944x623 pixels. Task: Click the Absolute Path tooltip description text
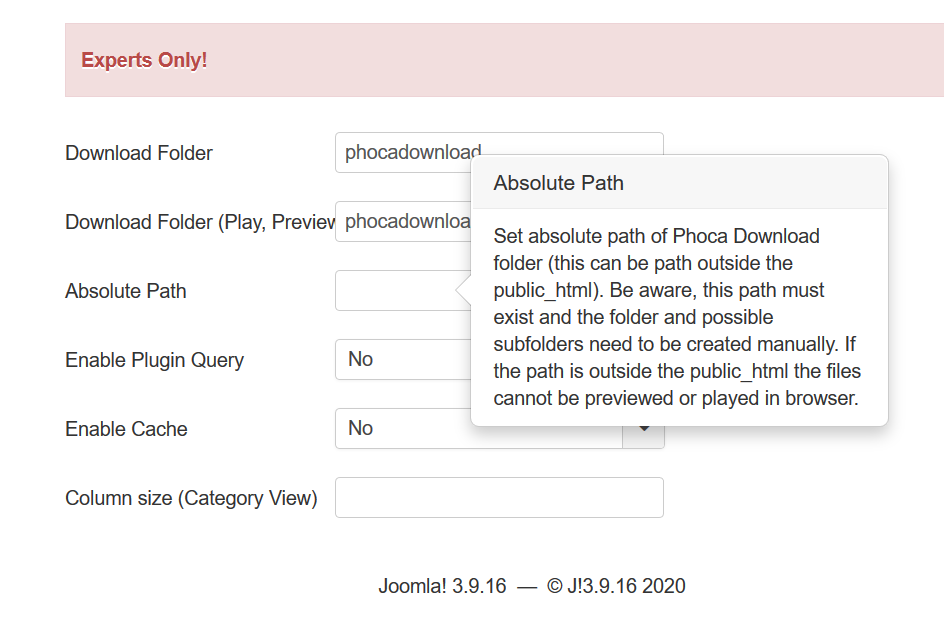677,317
